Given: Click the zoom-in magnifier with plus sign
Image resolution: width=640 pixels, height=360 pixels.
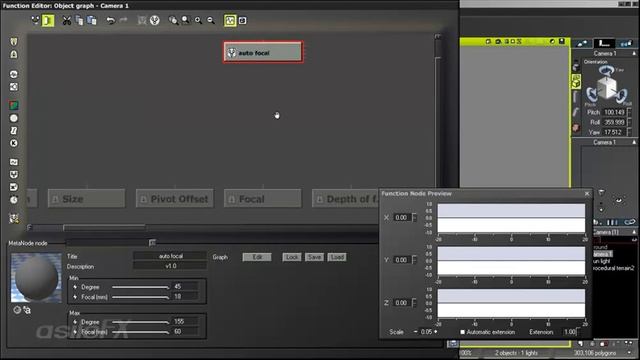Looking at the screenshot, I should 198,20.
